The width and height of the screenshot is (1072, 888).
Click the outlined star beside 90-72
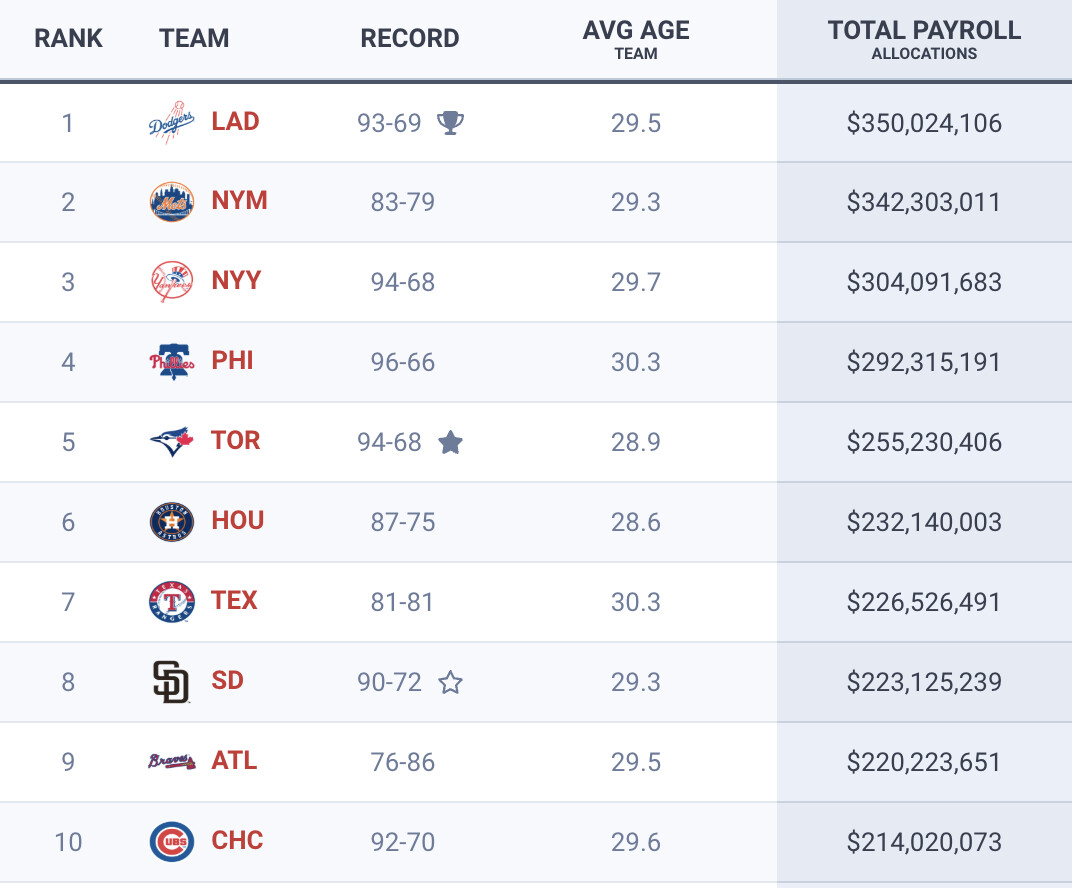(x=451, y=682)
